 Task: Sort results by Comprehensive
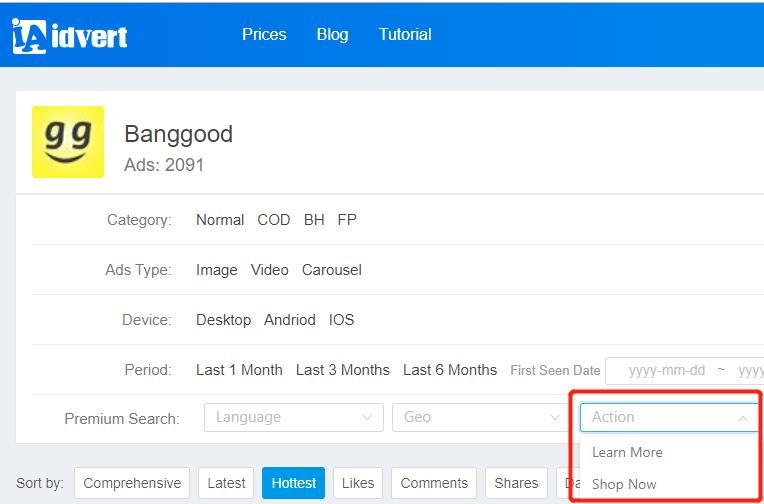[x=132, y=483]
